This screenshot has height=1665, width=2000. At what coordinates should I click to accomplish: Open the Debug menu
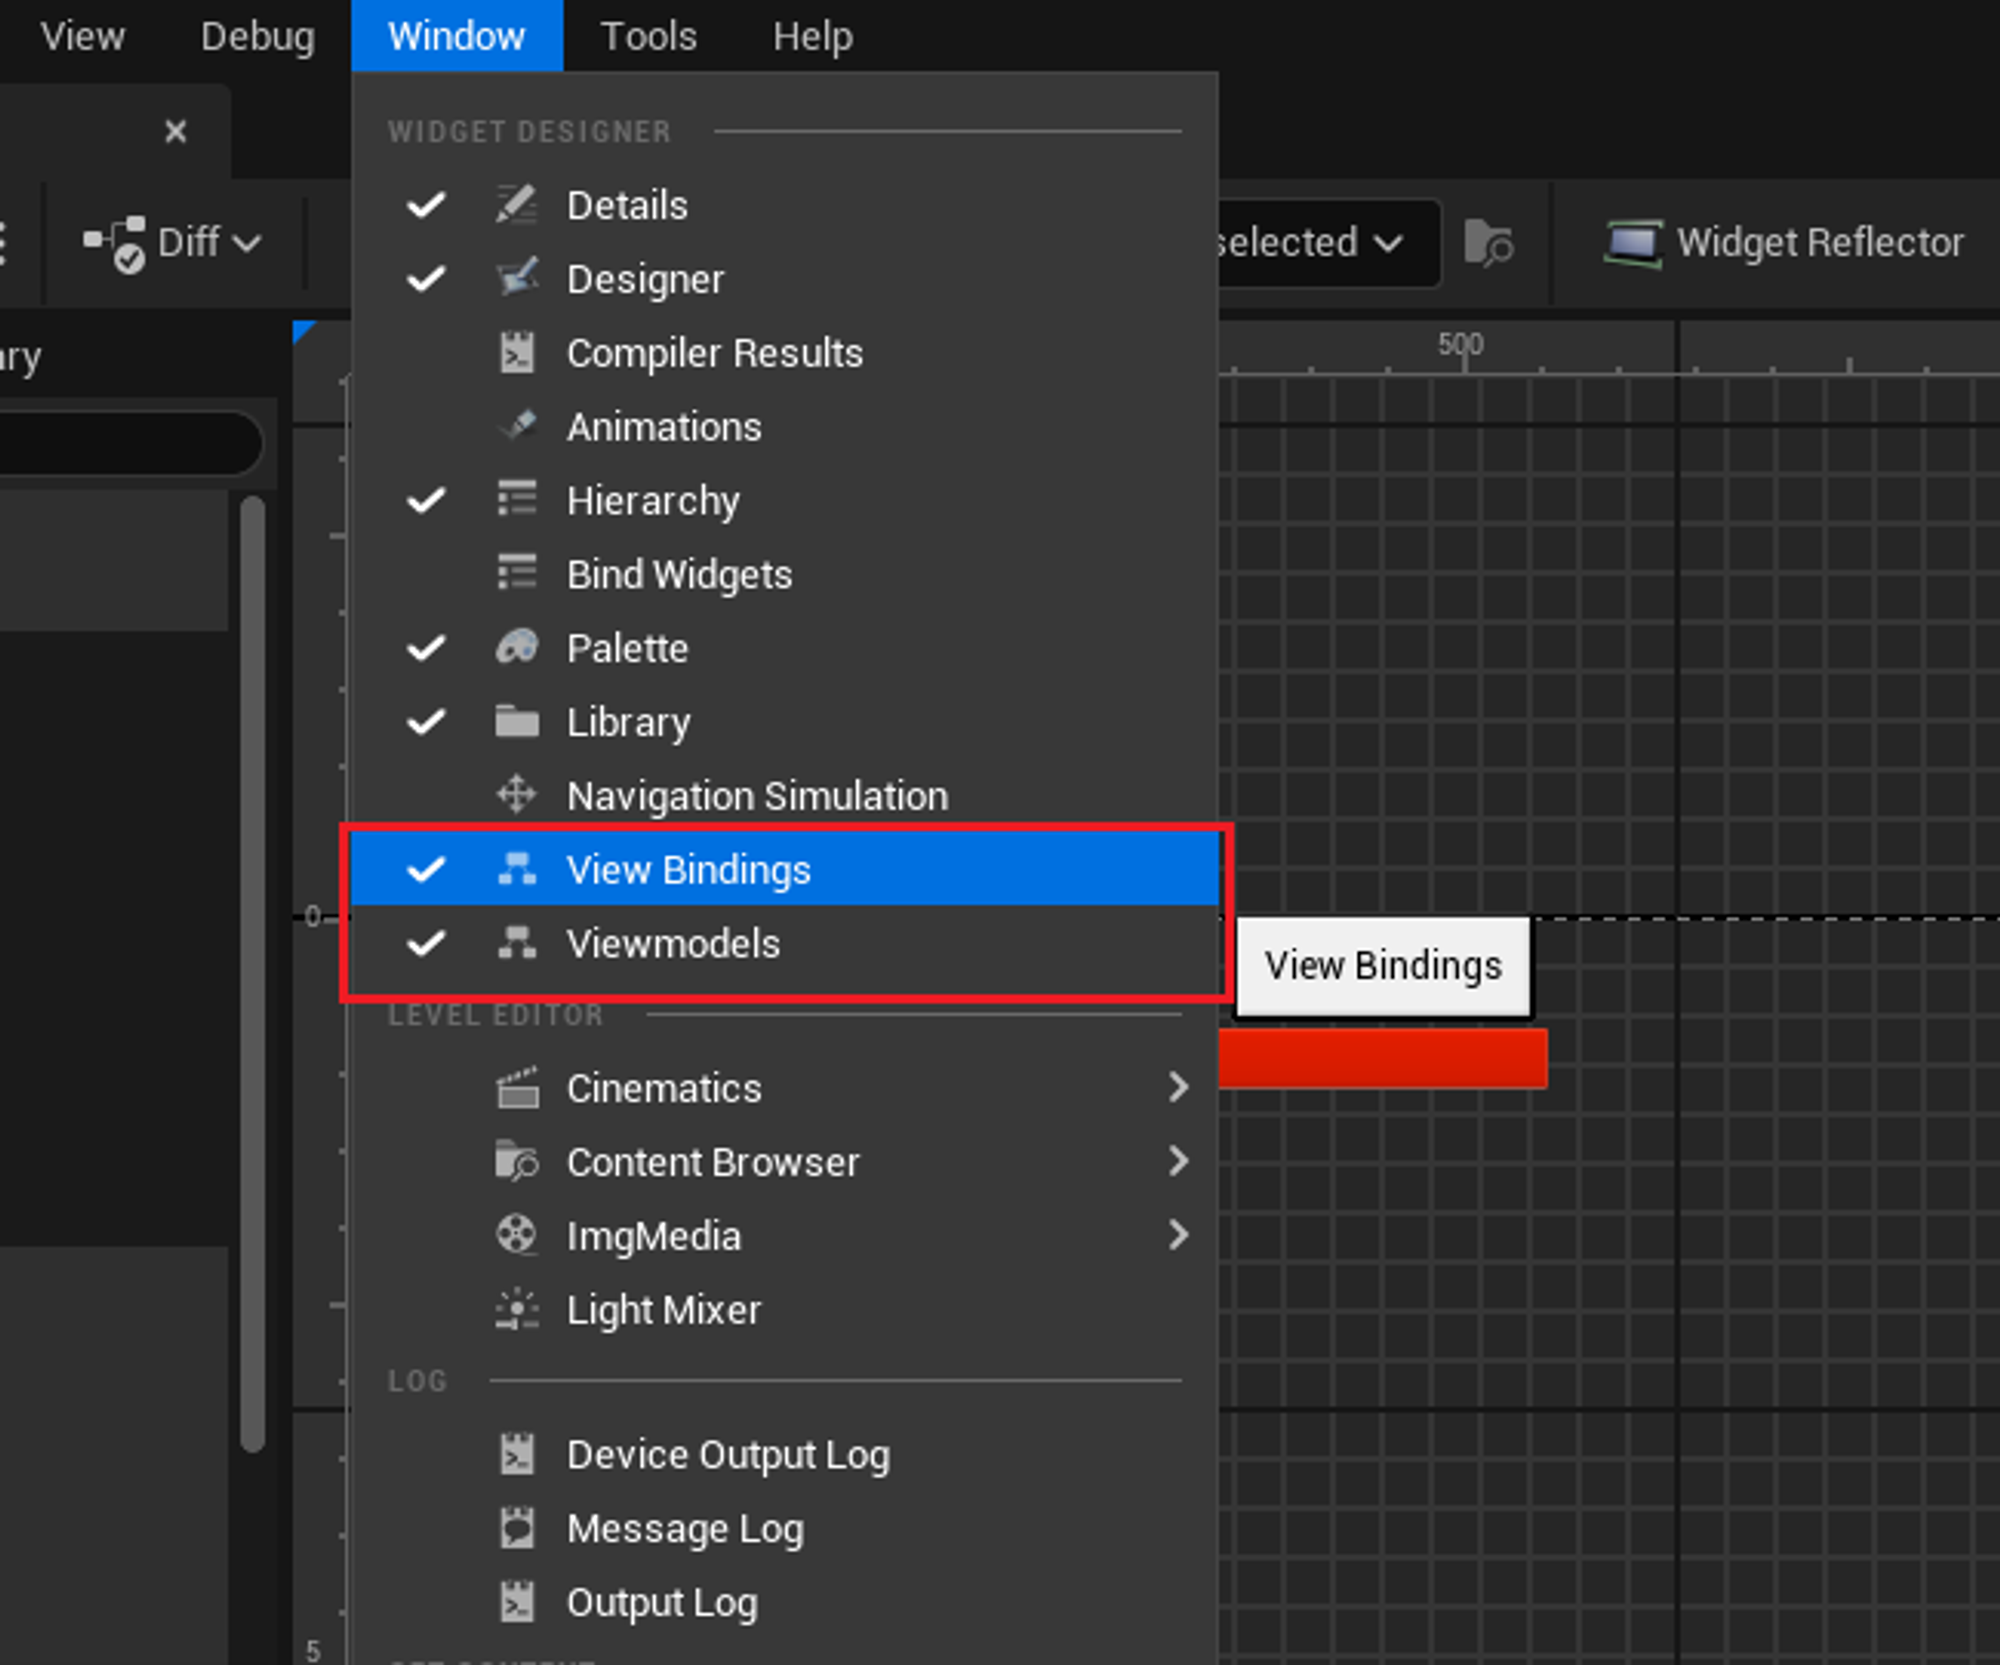pyautogui.click(x=257, y=37)
